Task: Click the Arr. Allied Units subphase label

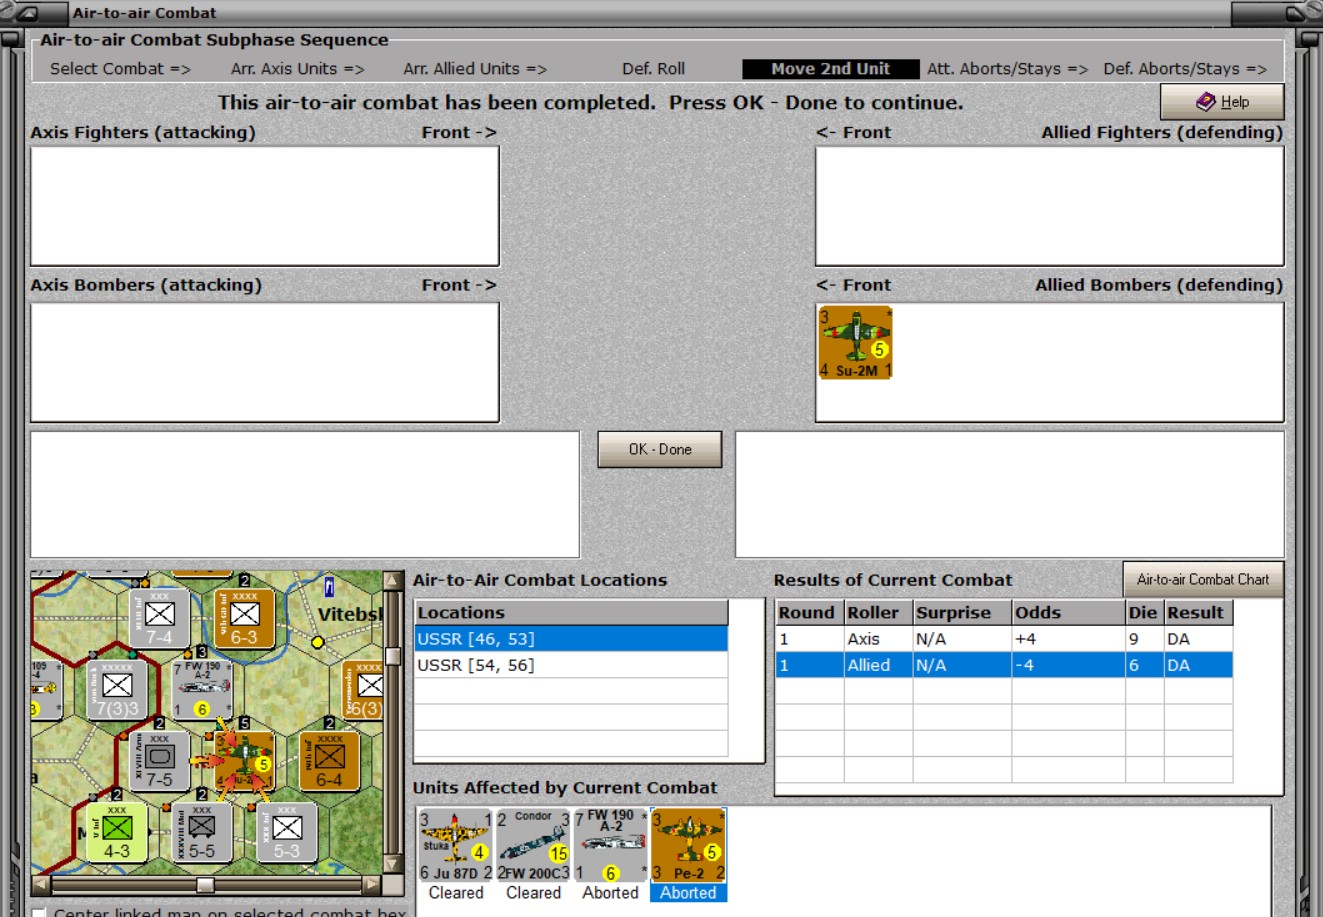Action: [475, 69]
